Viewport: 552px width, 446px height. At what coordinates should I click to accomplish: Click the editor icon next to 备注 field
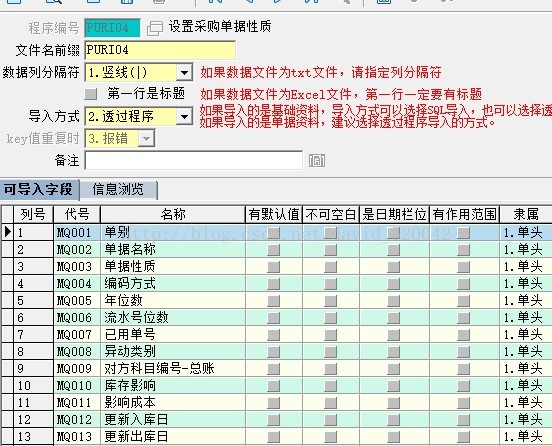click(x=317, y=161)
